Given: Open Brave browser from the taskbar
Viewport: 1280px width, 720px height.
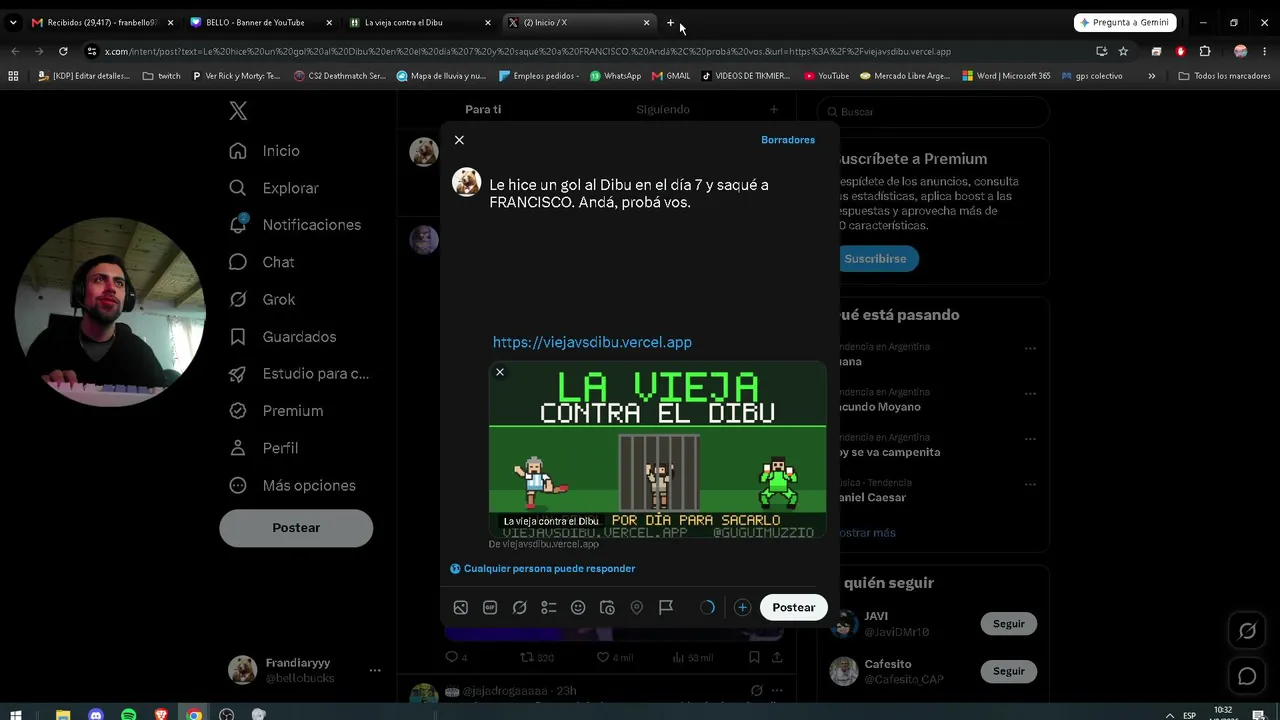Looking at the screenshot, I should point(161,715).
